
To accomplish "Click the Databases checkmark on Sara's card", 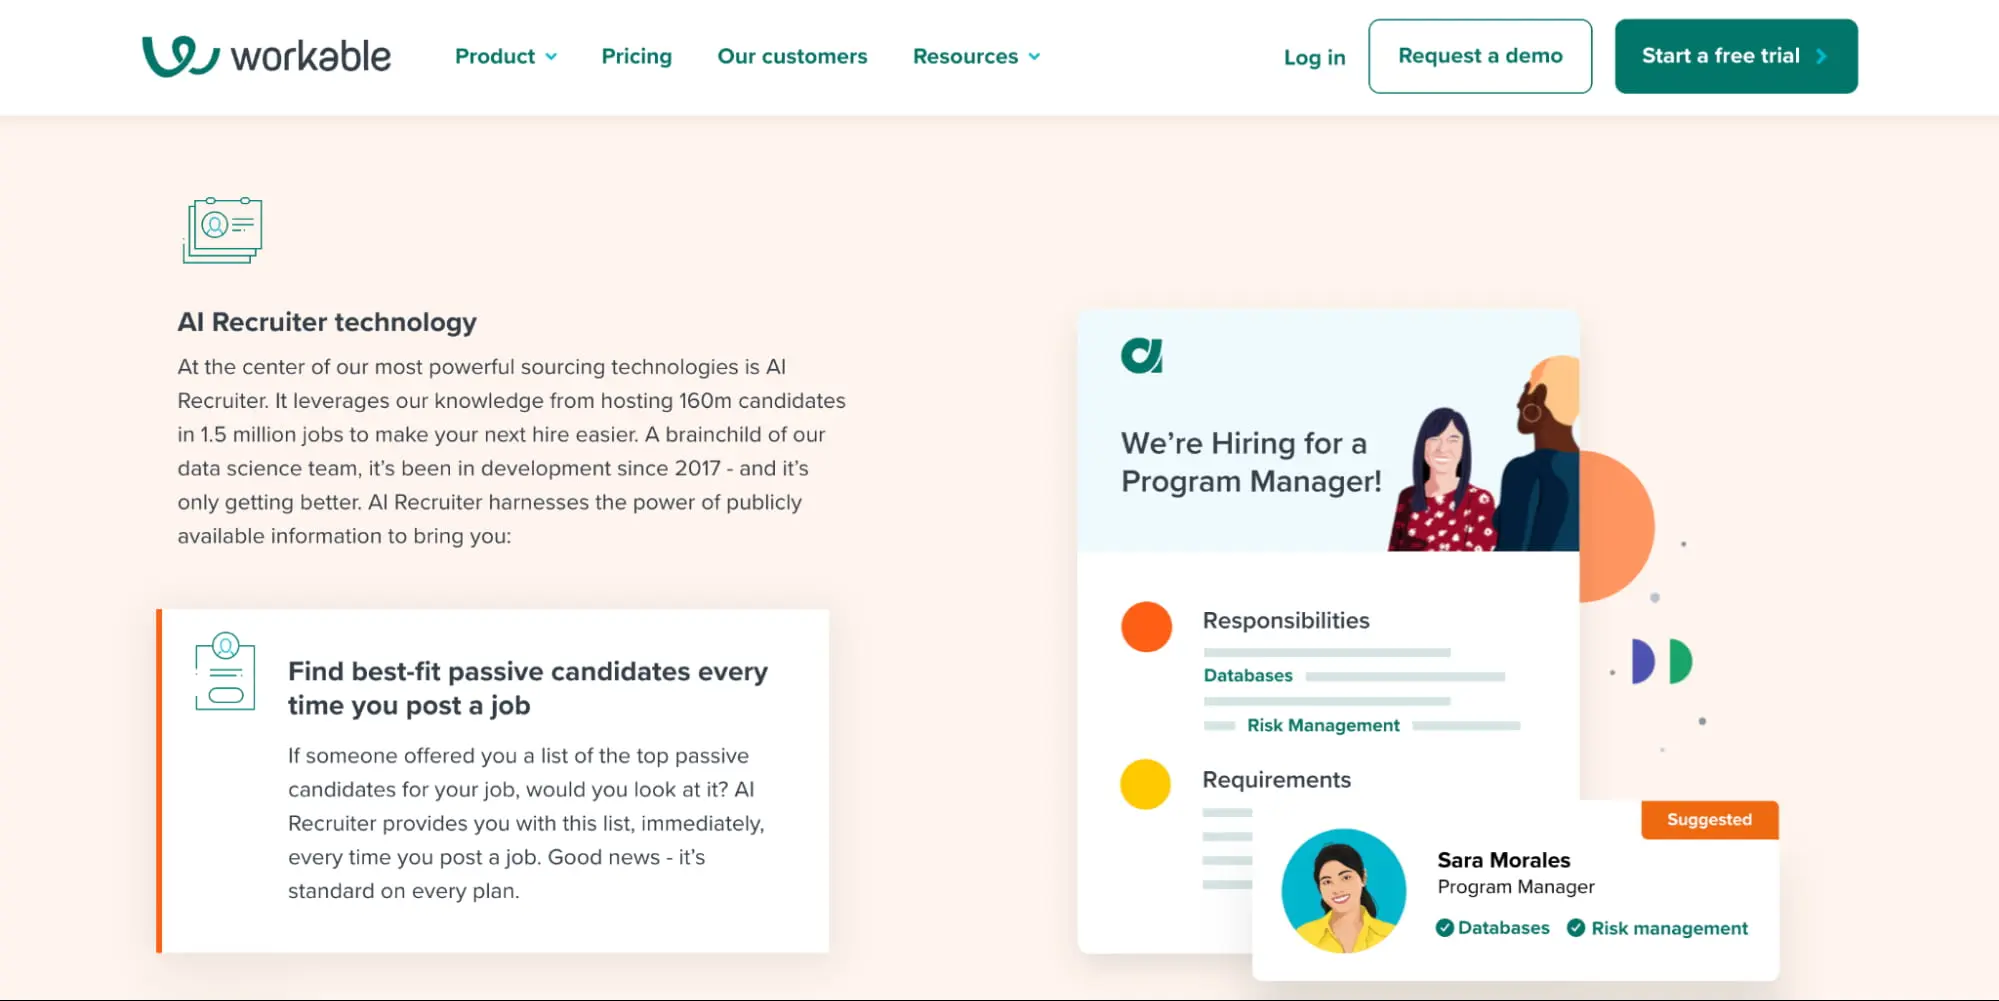I will (x=1444, y=927).
